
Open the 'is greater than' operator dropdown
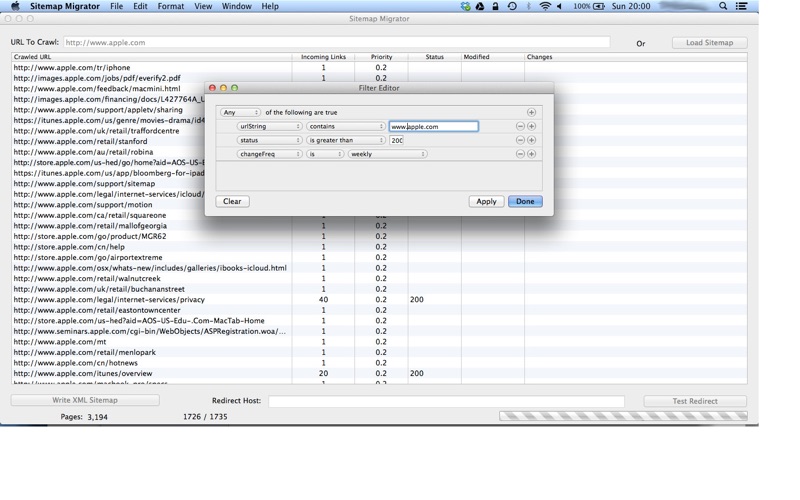coord(346,140)
